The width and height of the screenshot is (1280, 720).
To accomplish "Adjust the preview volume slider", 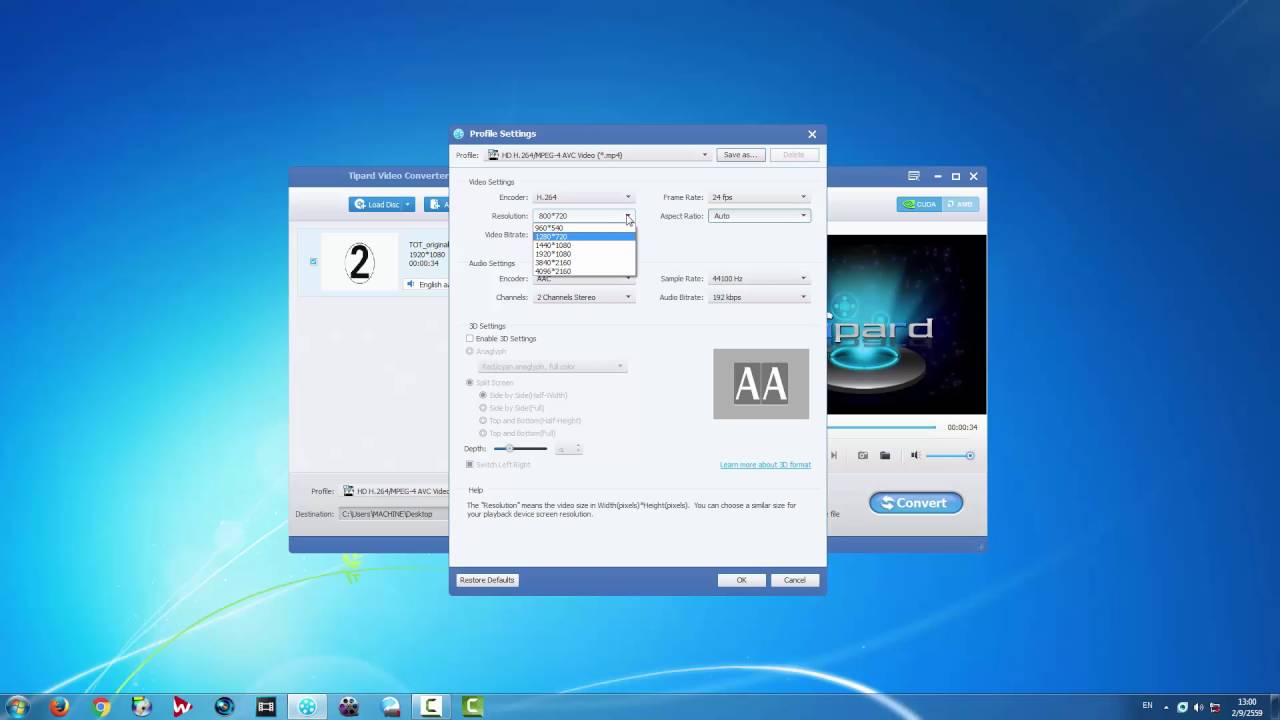I will coord(950,456).
